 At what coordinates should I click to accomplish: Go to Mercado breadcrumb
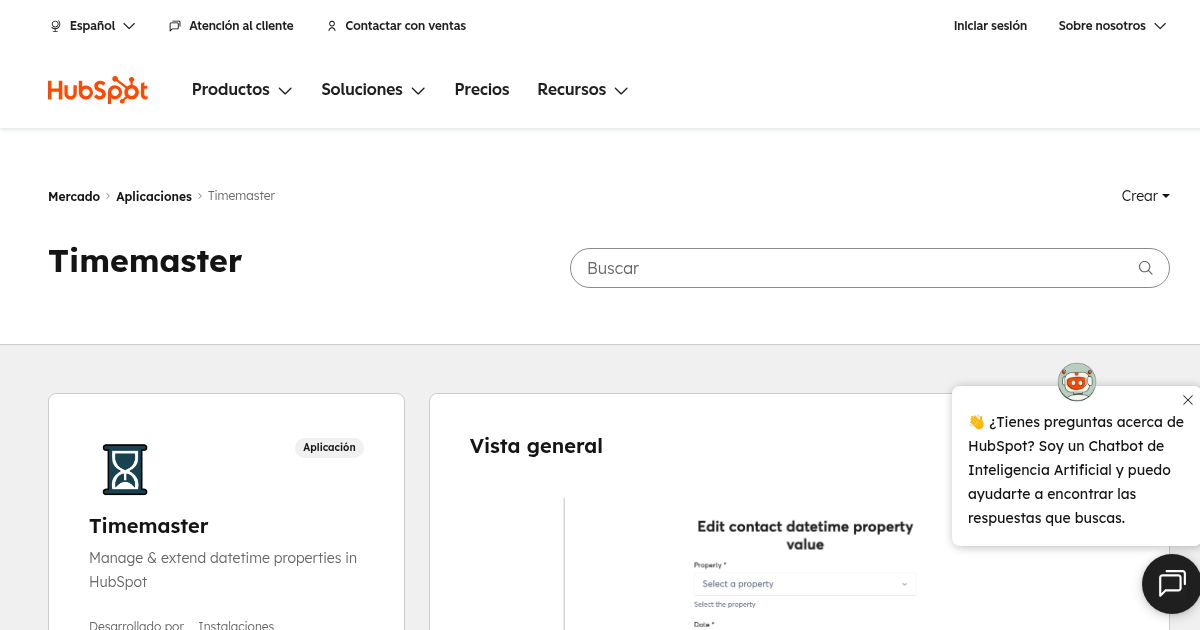pos(74,196)
